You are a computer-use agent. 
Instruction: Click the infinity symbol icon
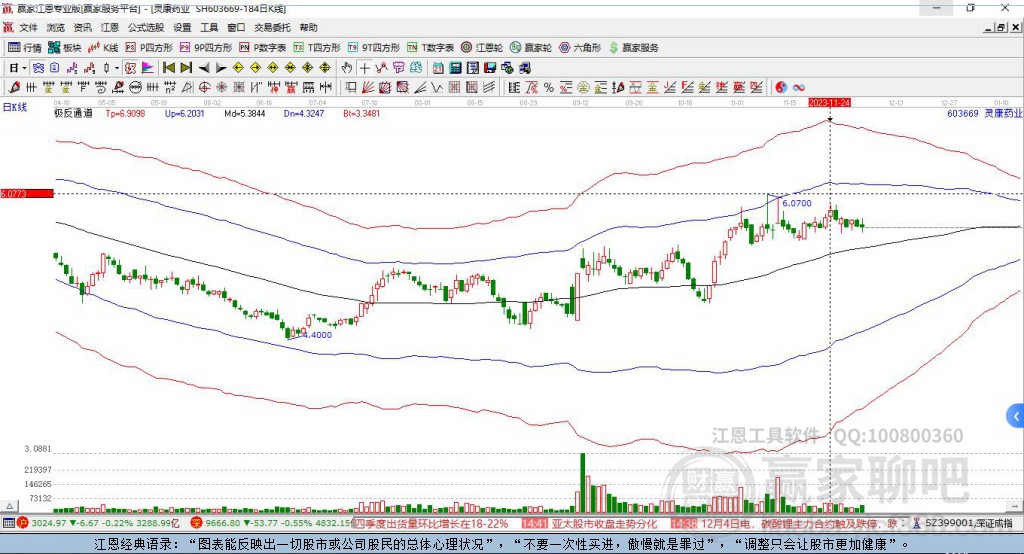click(x=798, y=87)
